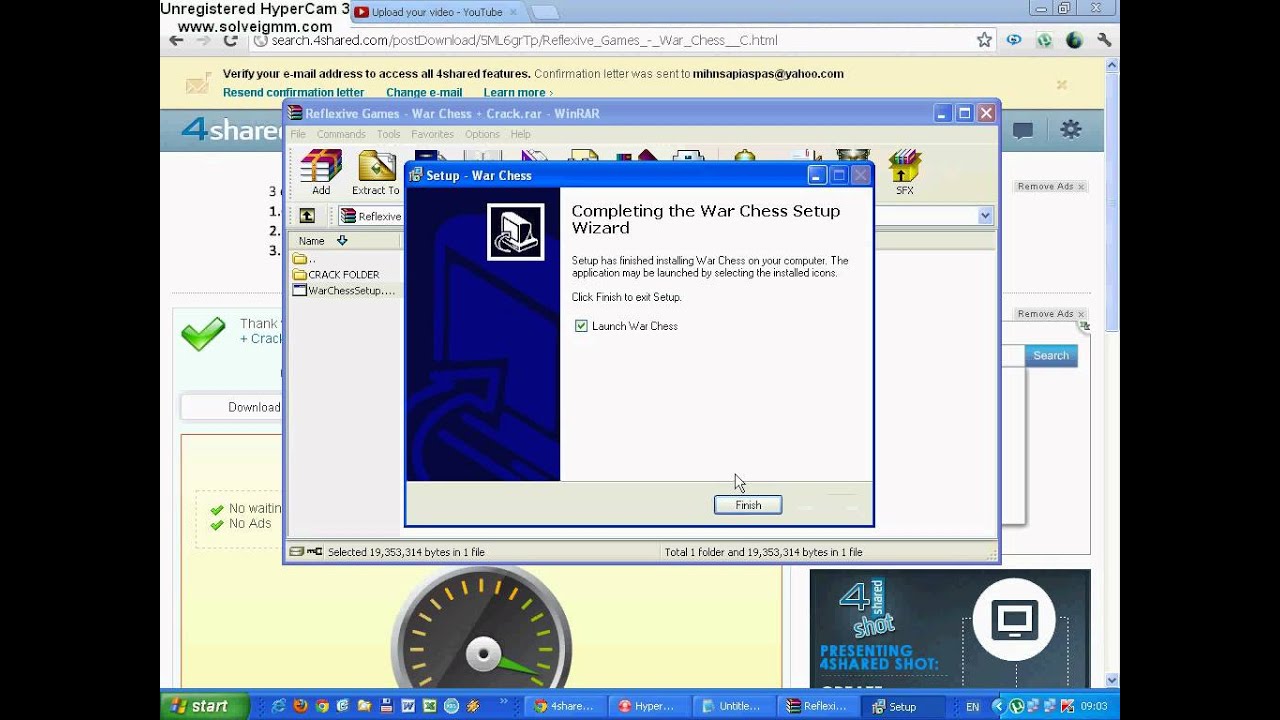Toggle the Launch War Chess checkbox

(581, 326)
